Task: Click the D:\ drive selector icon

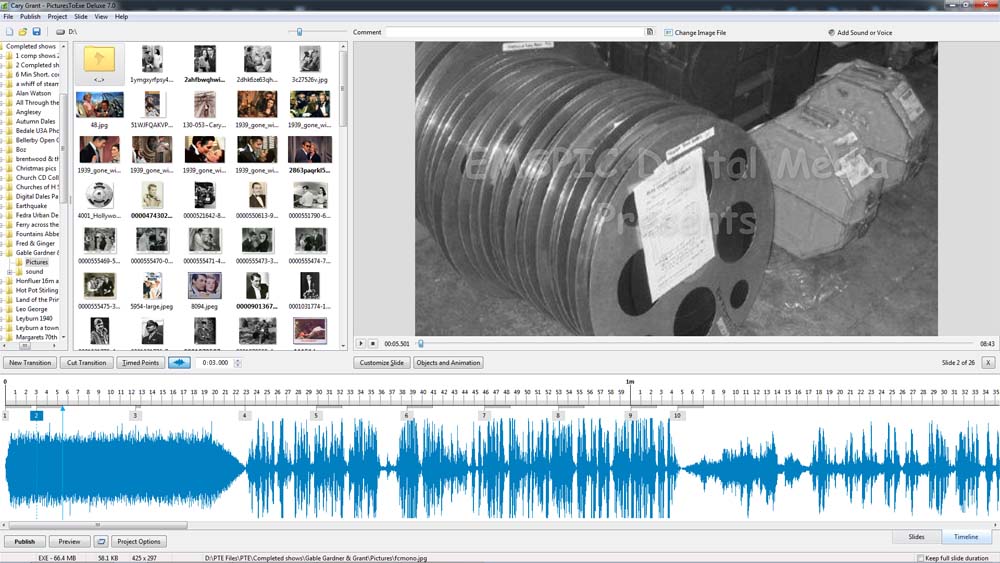Action: 60,32
